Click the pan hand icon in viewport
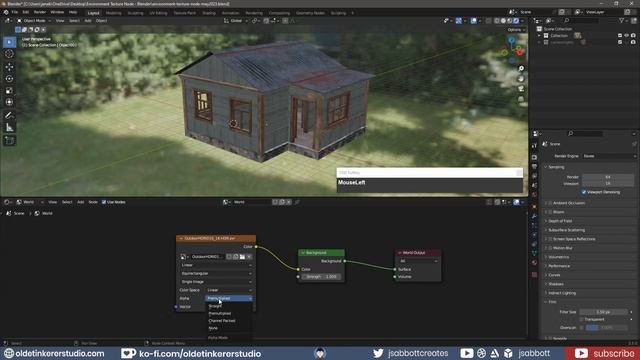 point(521,78)
